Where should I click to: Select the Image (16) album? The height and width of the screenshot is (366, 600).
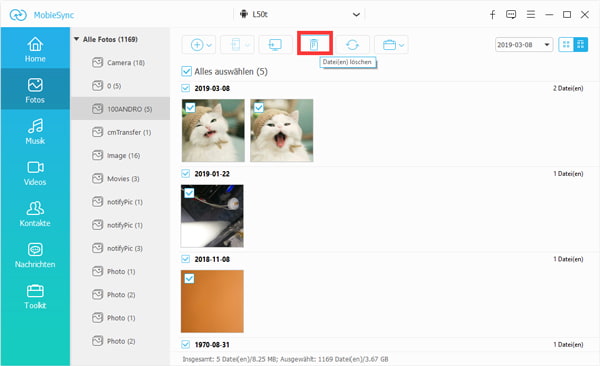pyautogui.click(x=120, y=155)
